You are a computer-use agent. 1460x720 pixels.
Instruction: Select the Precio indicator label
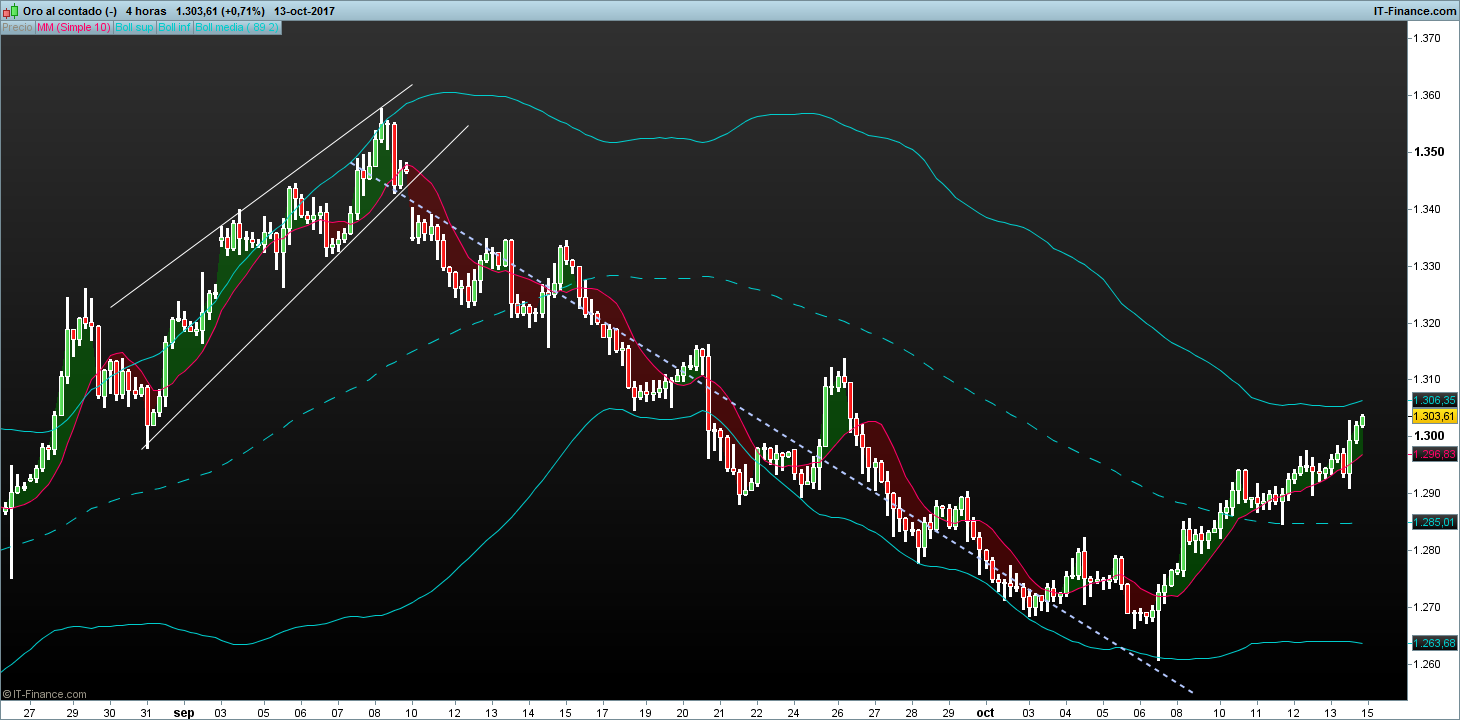coord(17,28)
